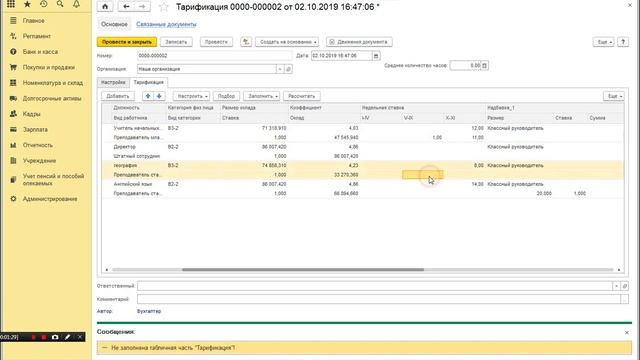Take a snapshot with the recorder camera icon
The width and height of the screenshot is (640, 360).
coord(55,337)
